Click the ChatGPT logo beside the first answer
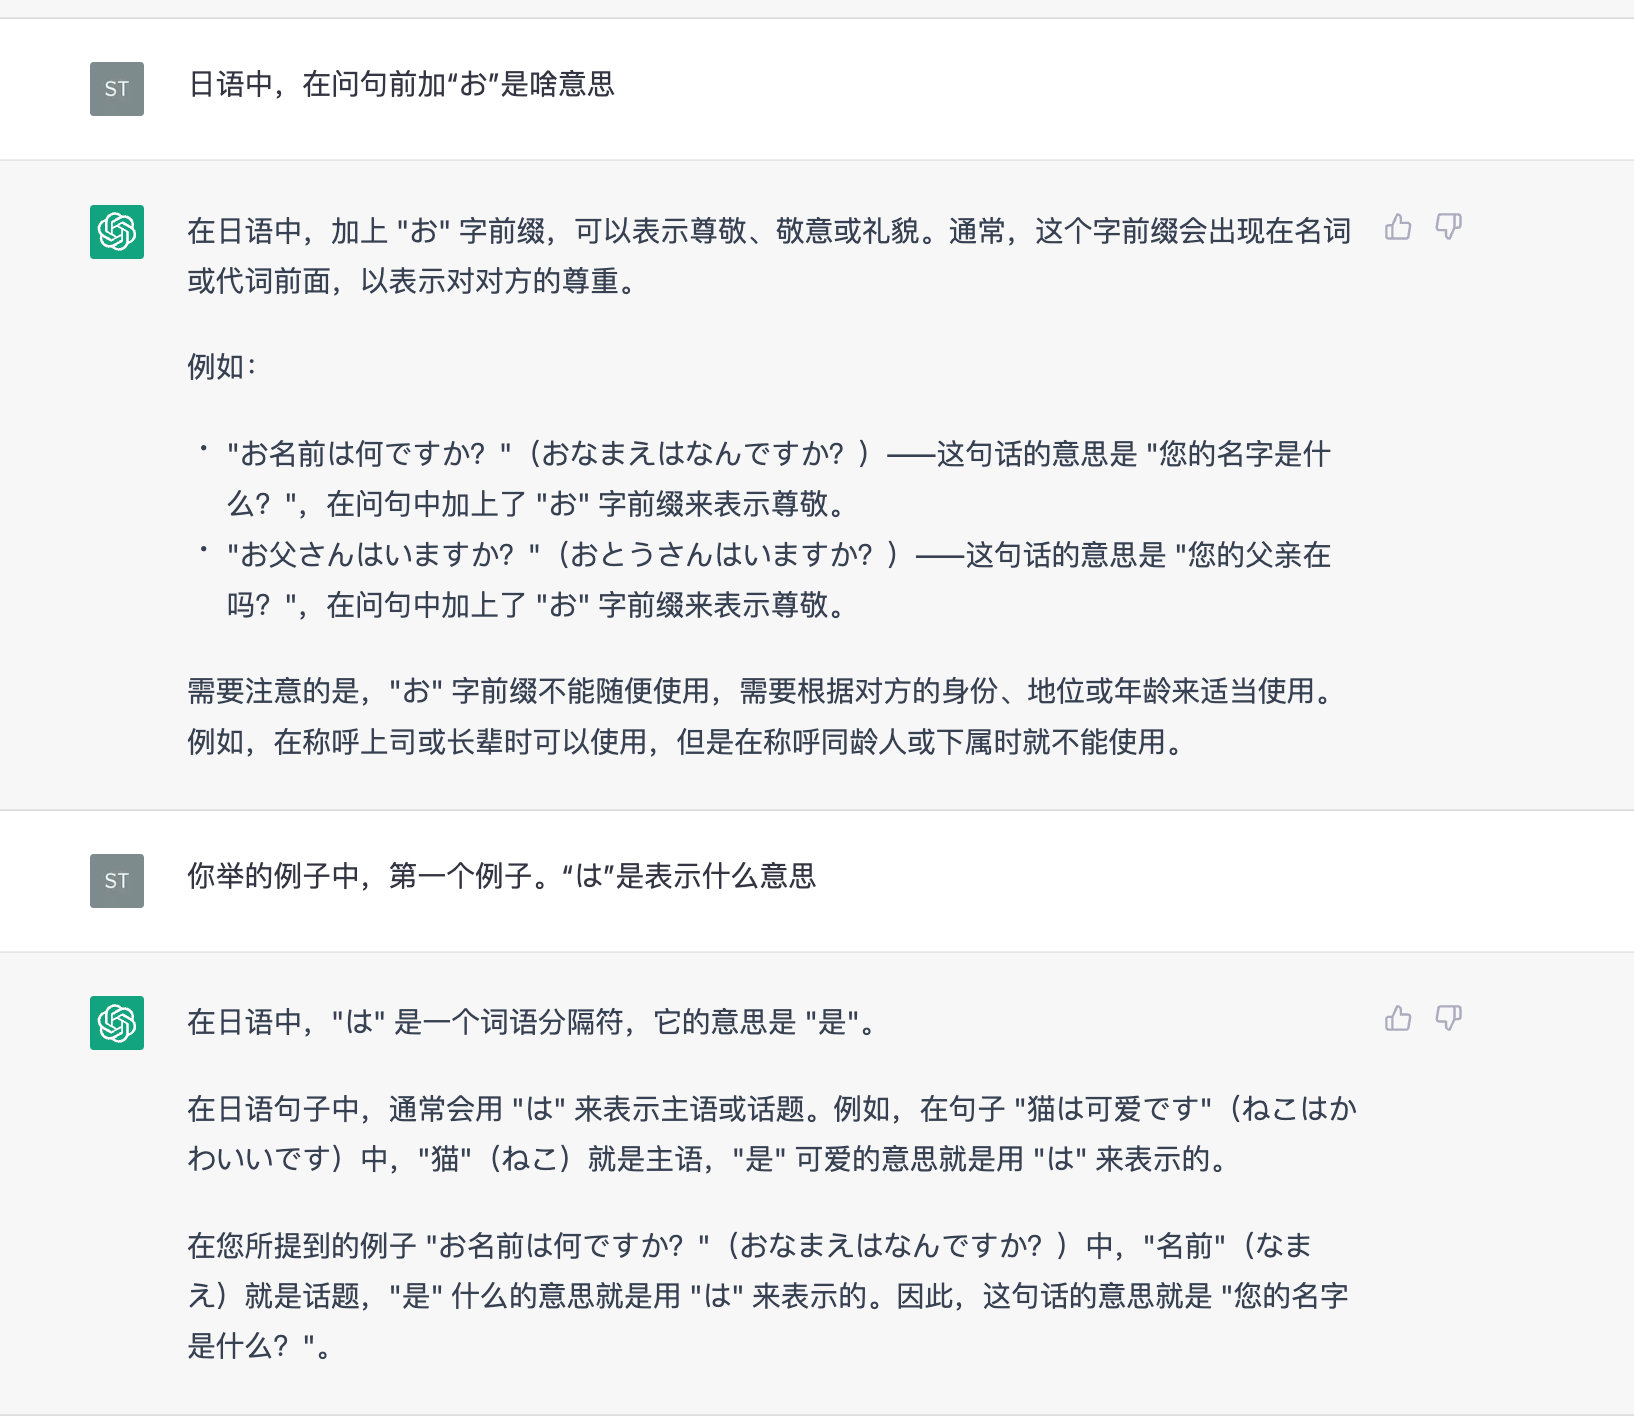 pyautogui.click(x=117, y=232)
